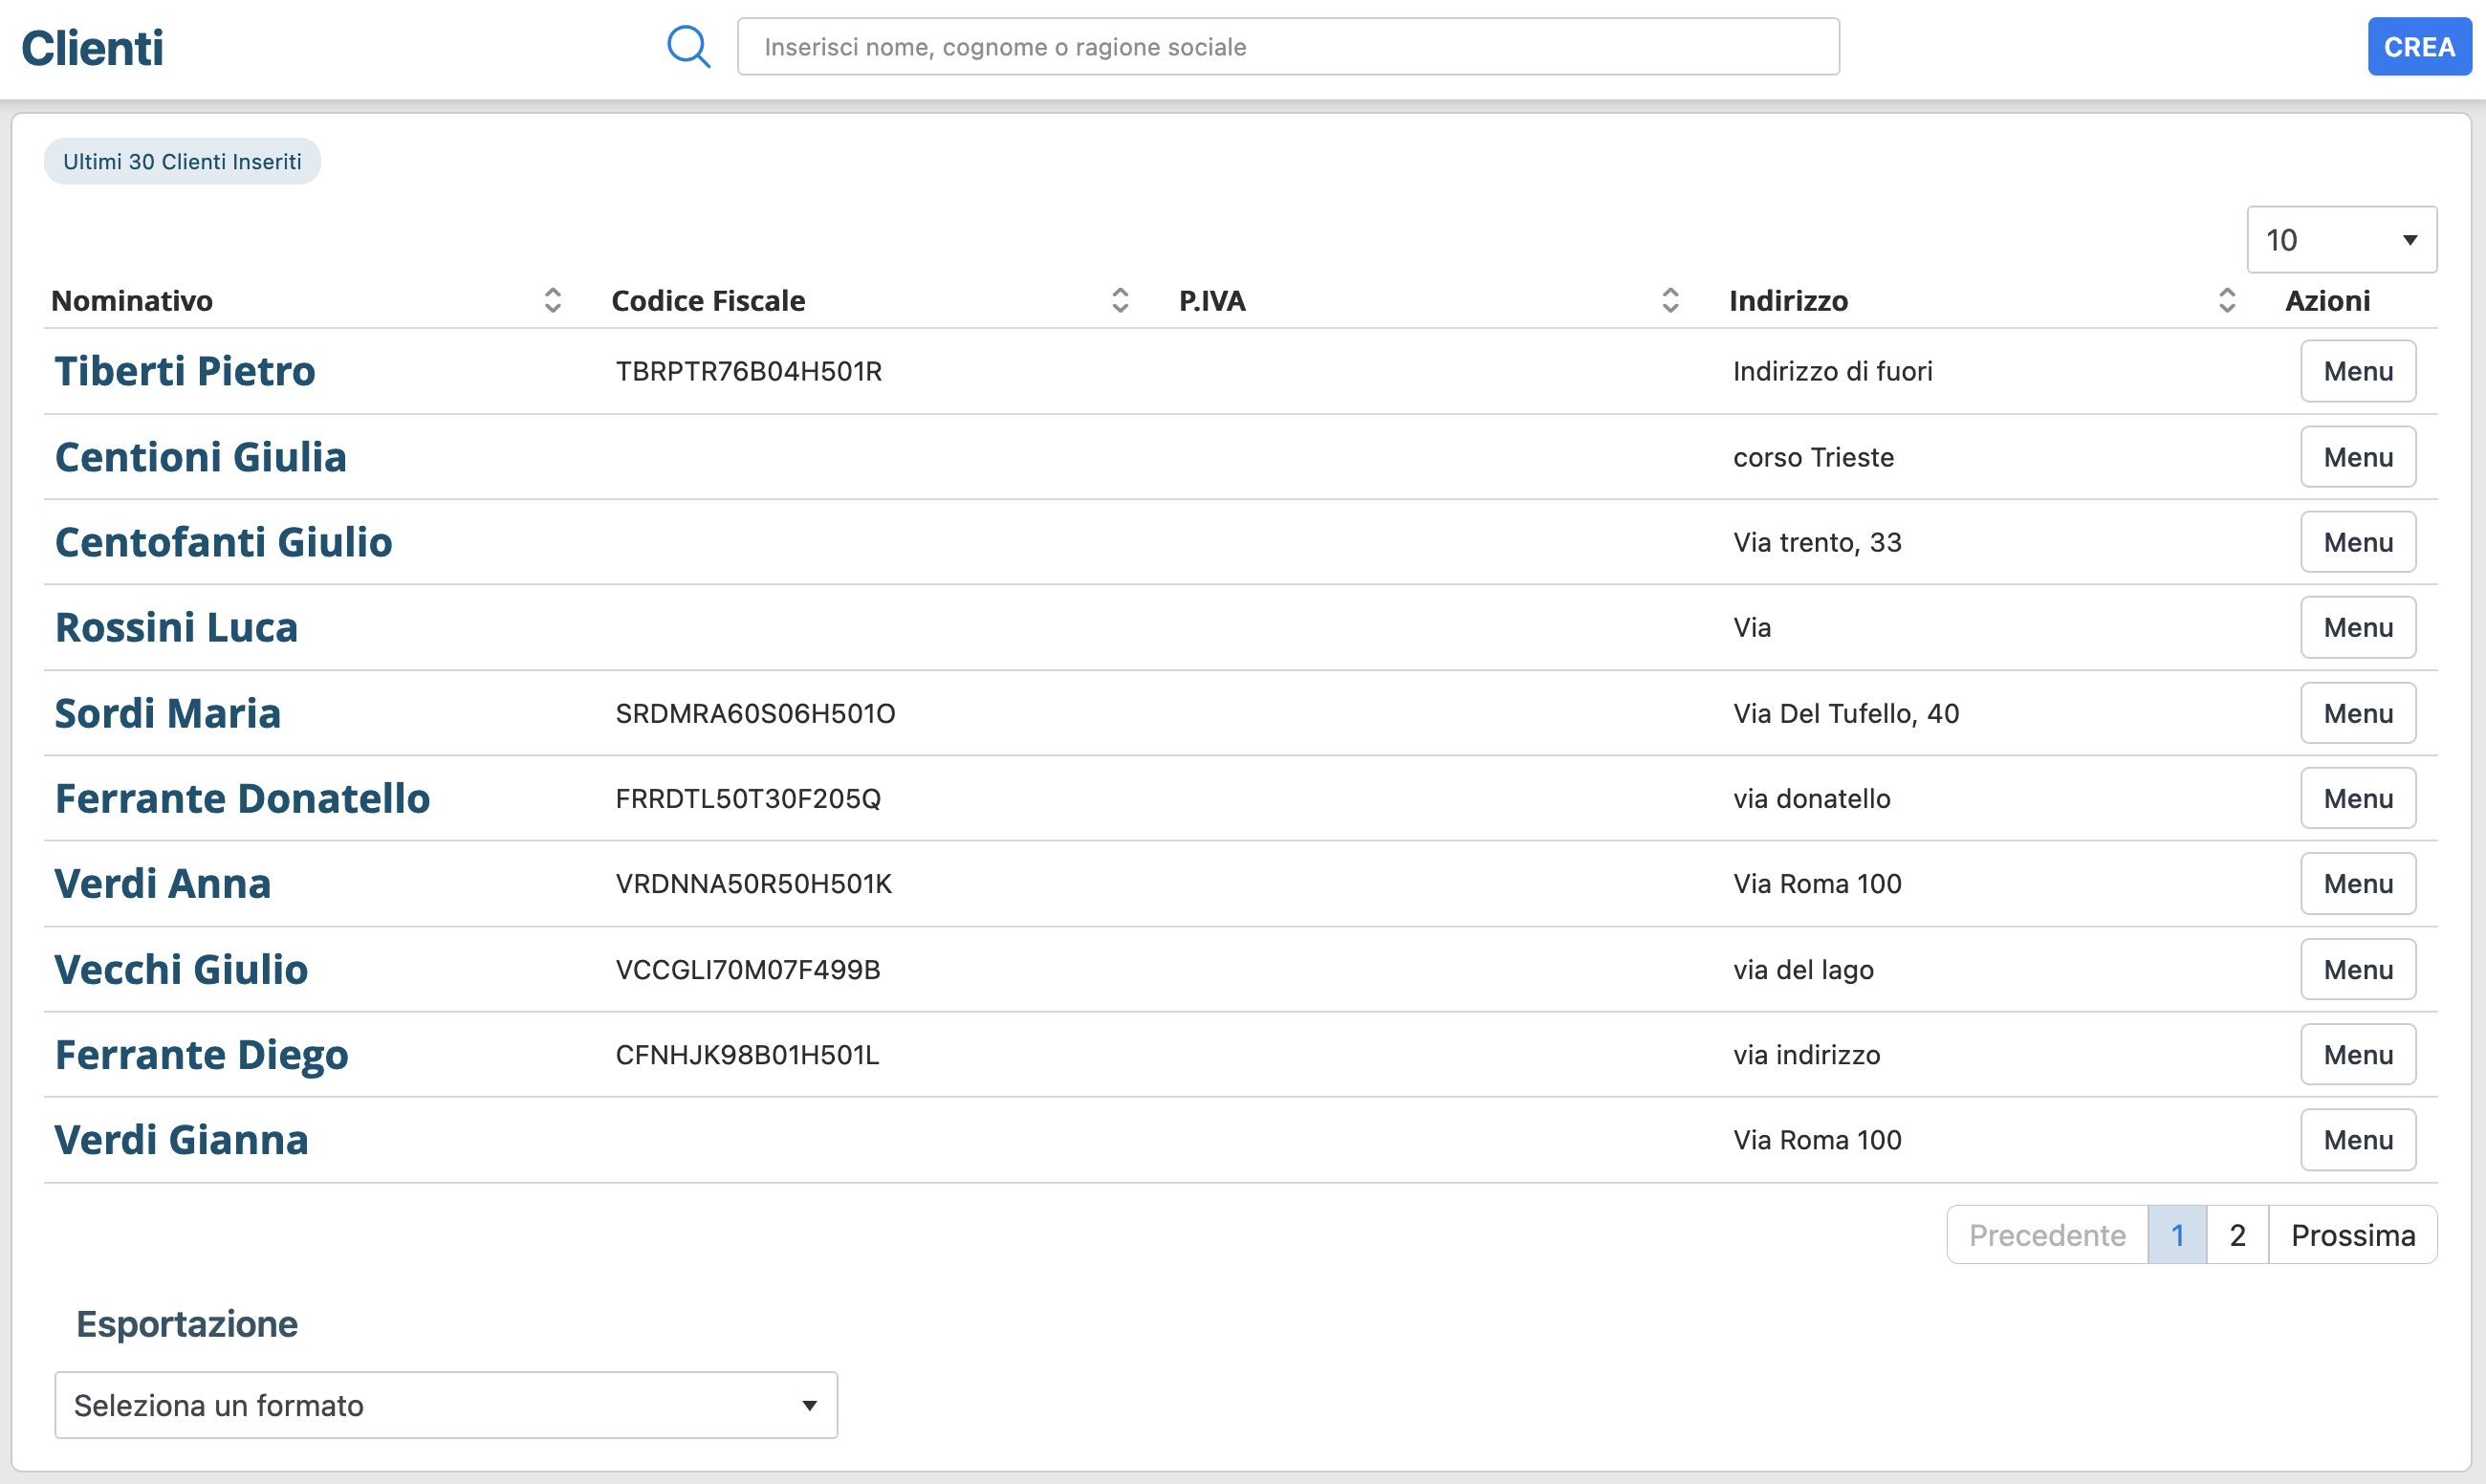Select page 1 in pagination

point(2177,1235)
